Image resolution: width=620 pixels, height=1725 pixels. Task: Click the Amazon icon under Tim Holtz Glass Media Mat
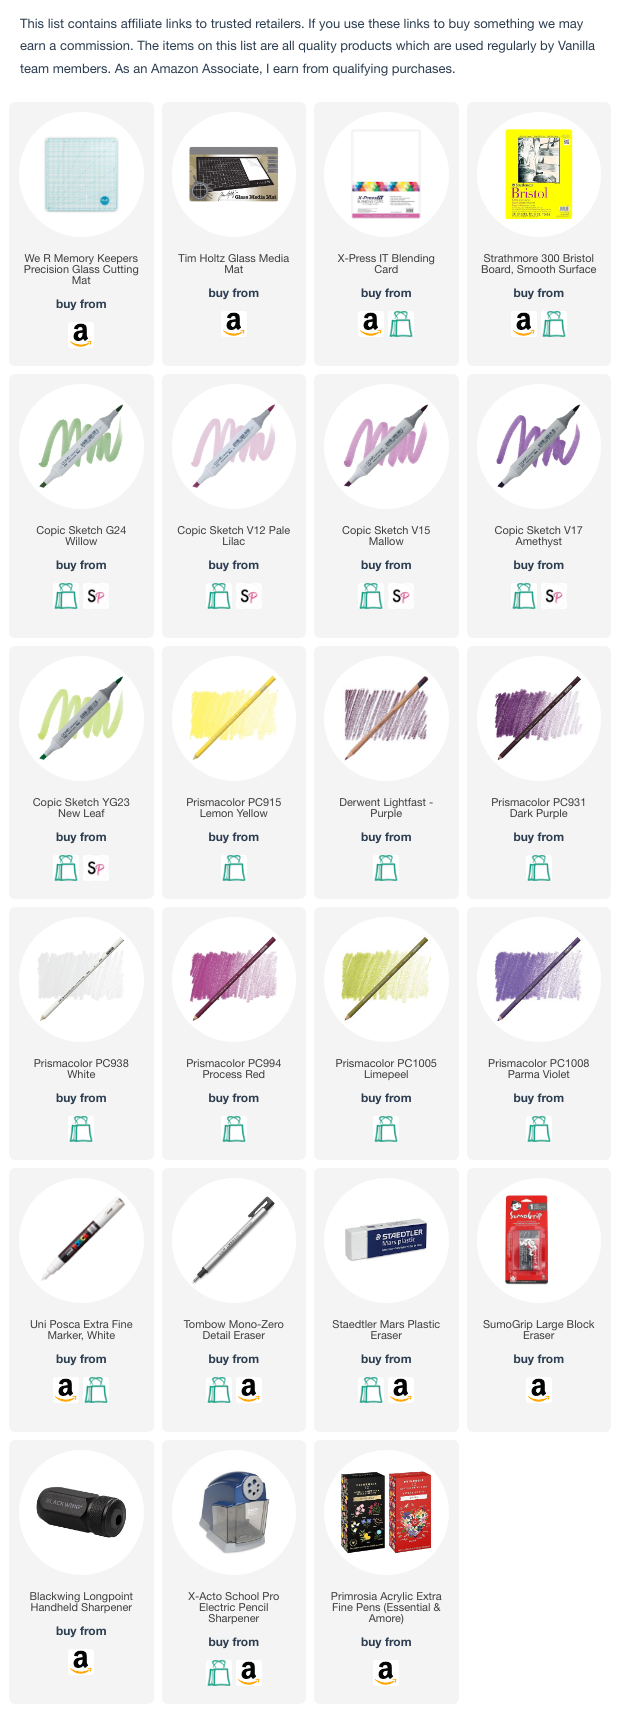(x=234, y=324)
